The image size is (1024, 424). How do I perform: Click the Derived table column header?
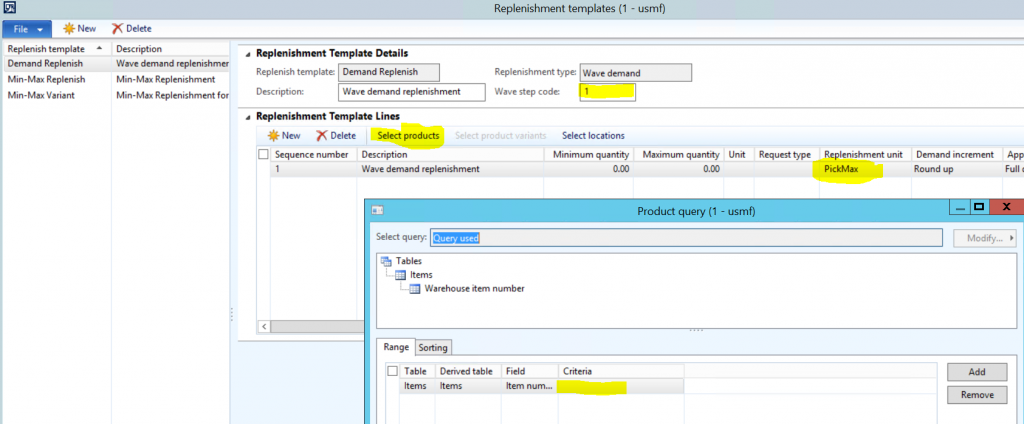coord(468,371)
